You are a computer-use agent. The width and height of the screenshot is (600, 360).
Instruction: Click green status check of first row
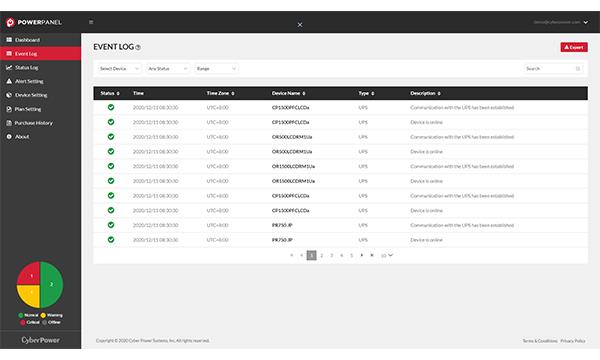[x=111, y=108]
